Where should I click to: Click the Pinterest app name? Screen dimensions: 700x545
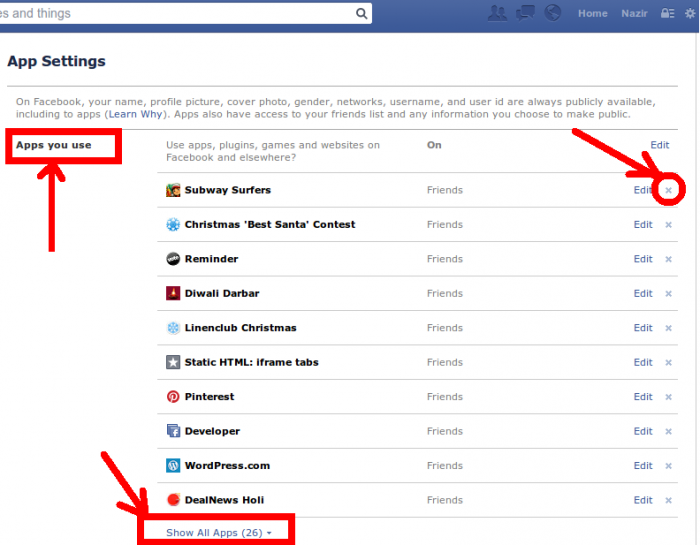coord(209,396)
